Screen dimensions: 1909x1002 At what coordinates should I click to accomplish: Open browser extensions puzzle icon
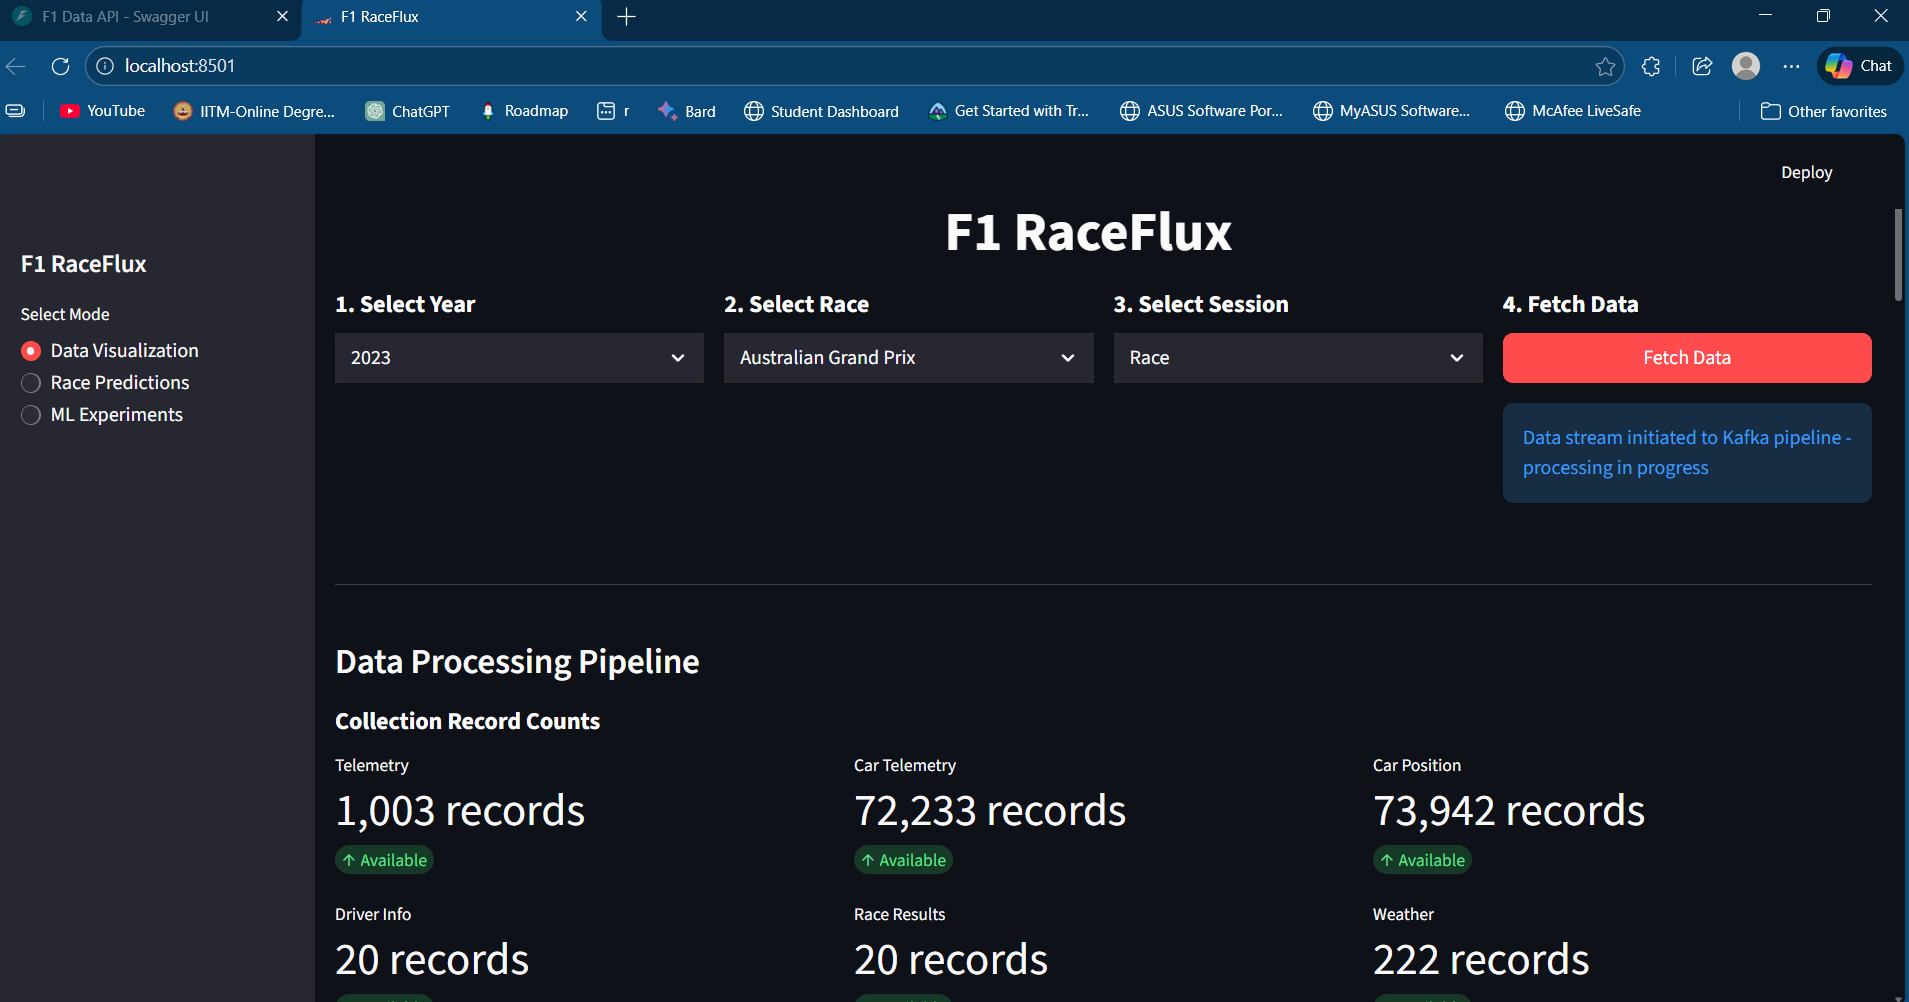pos(1651,66)
